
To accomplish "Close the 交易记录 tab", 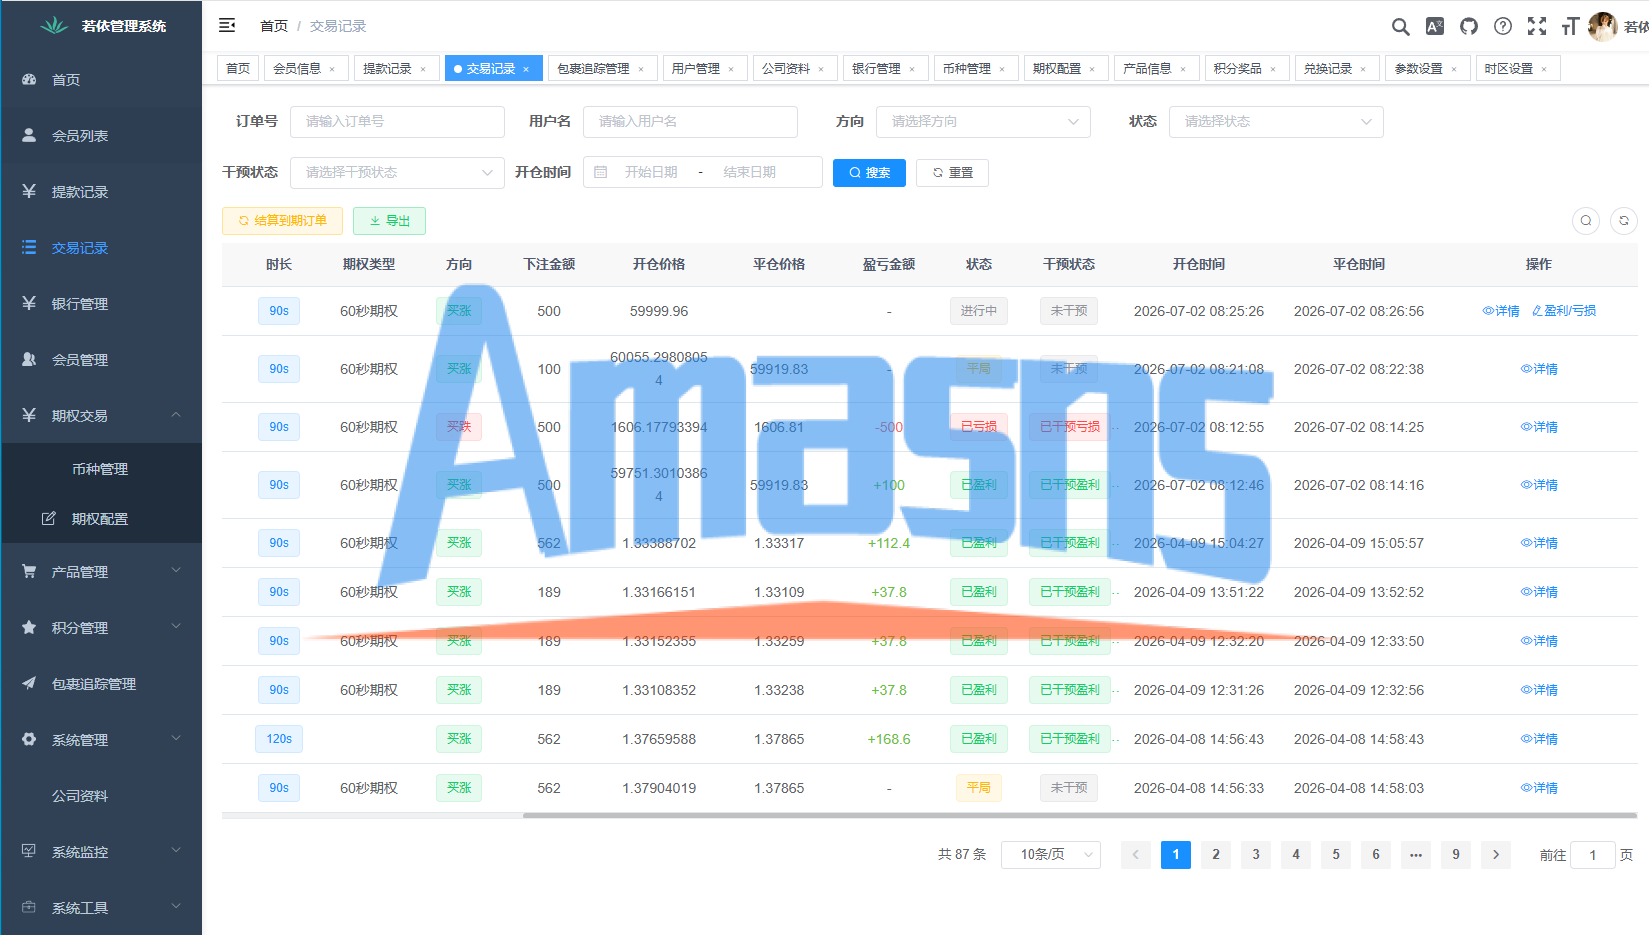I will (527, 69).
